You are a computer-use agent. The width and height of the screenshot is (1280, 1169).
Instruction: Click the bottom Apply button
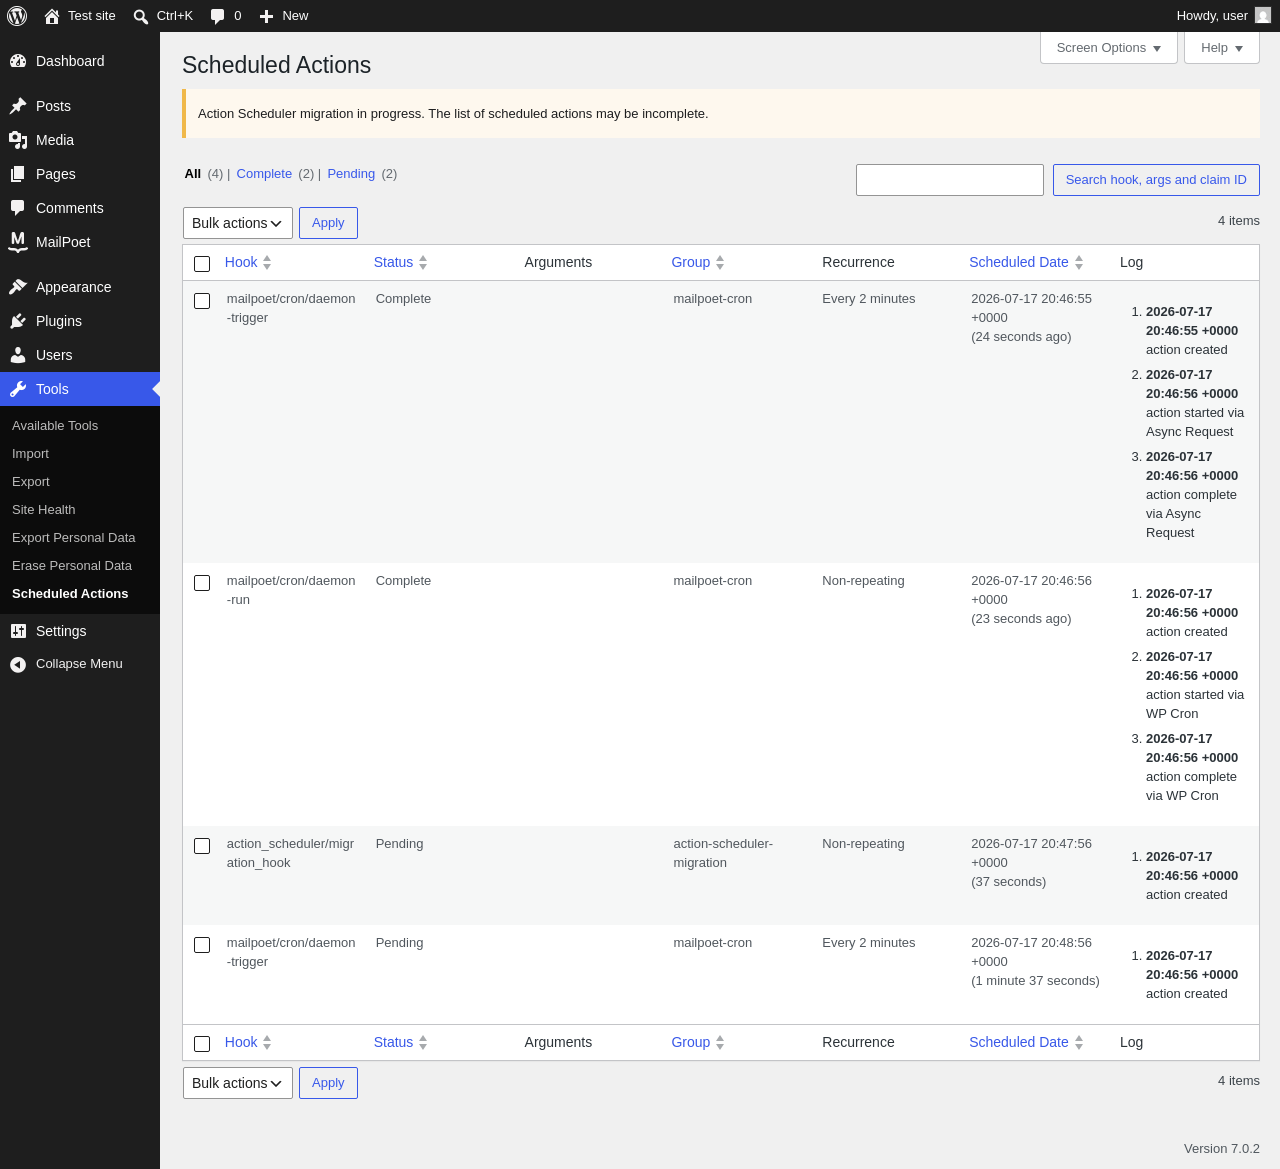[x=328, y=1083]
